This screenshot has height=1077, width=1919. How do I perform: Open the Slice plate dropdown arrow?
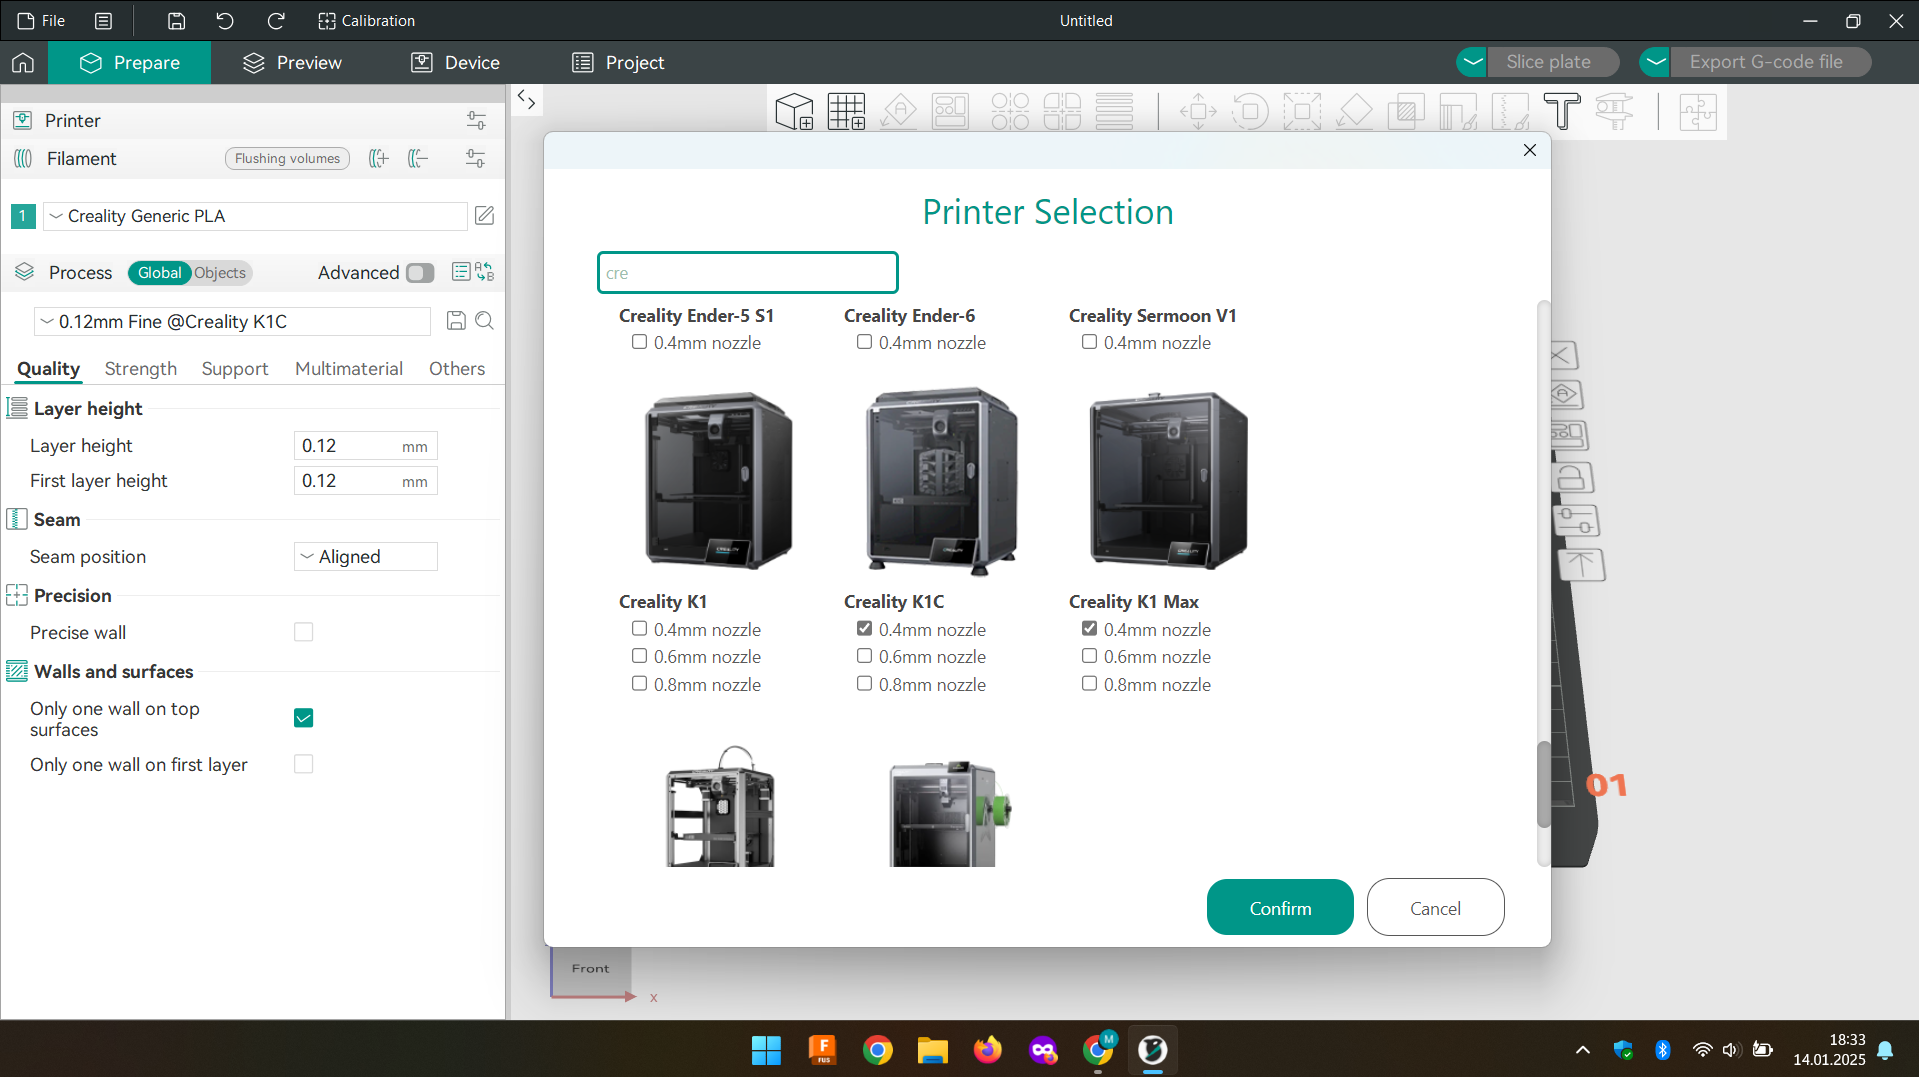(x=1472, y=62)
